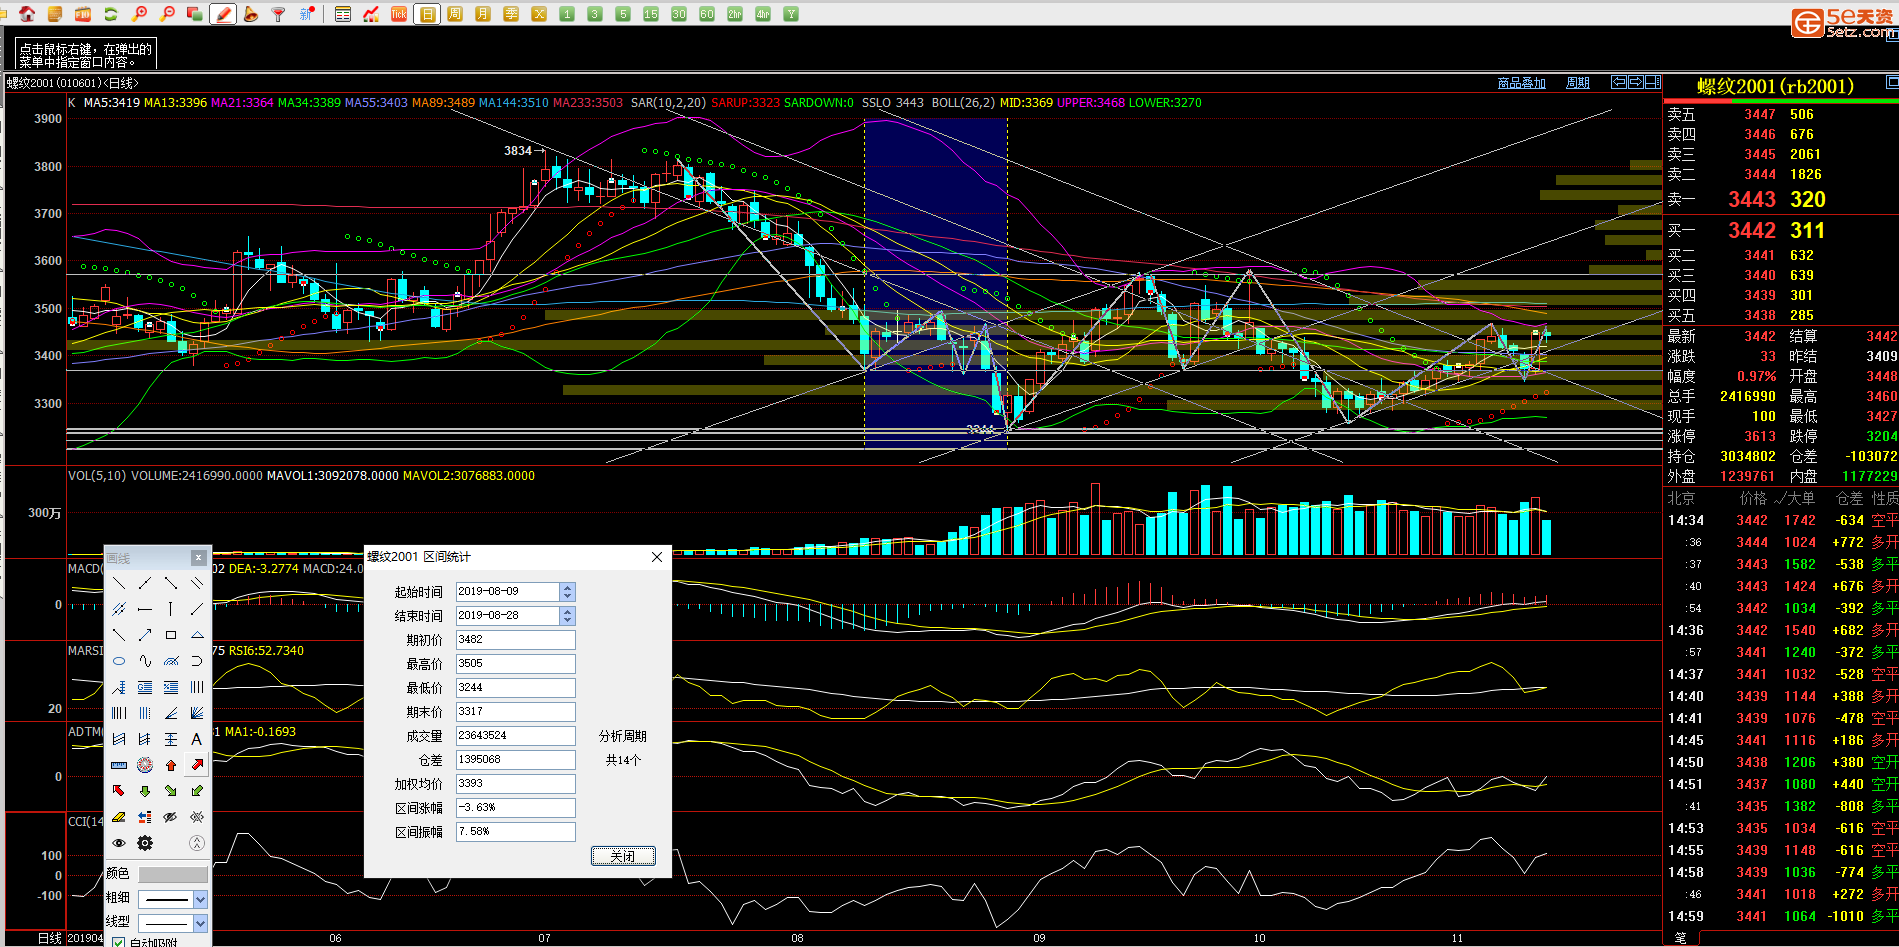Toggle the 自动吸附 auto-snap checkbox
This screenshot has width=1899, height=947.
[119, 942]
